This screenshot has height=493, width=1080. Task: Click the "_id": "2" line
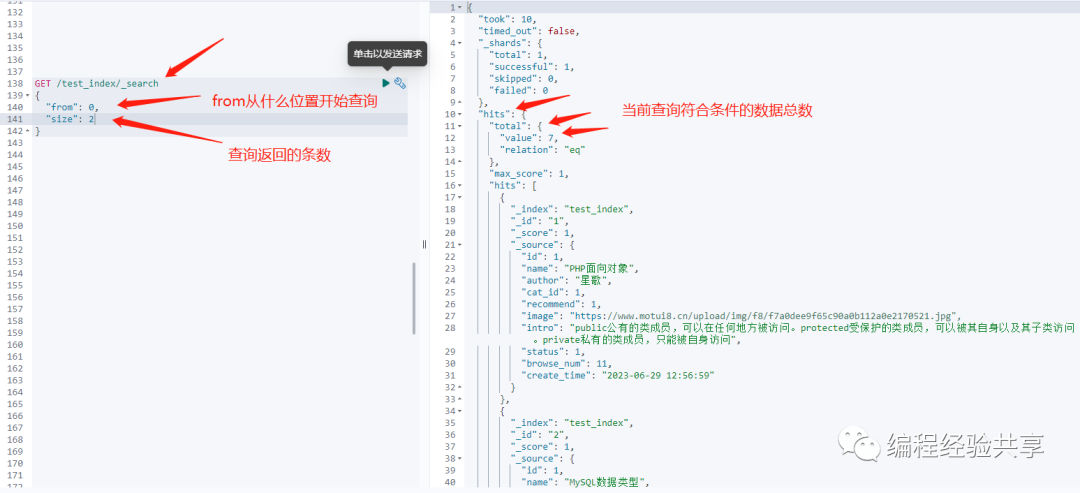[539, 435]
